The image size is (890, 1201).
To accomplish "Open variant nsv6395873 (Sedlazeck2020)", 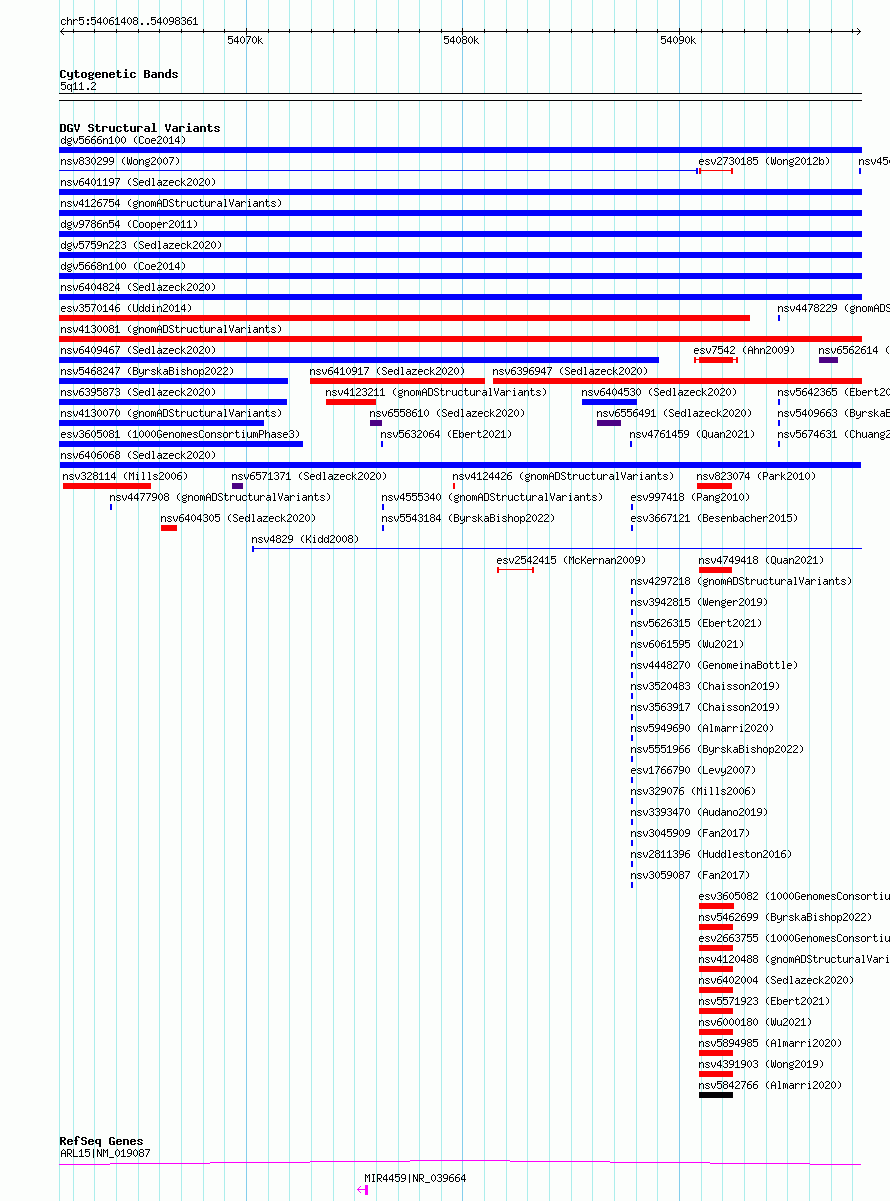I will [x=138, y=392].
